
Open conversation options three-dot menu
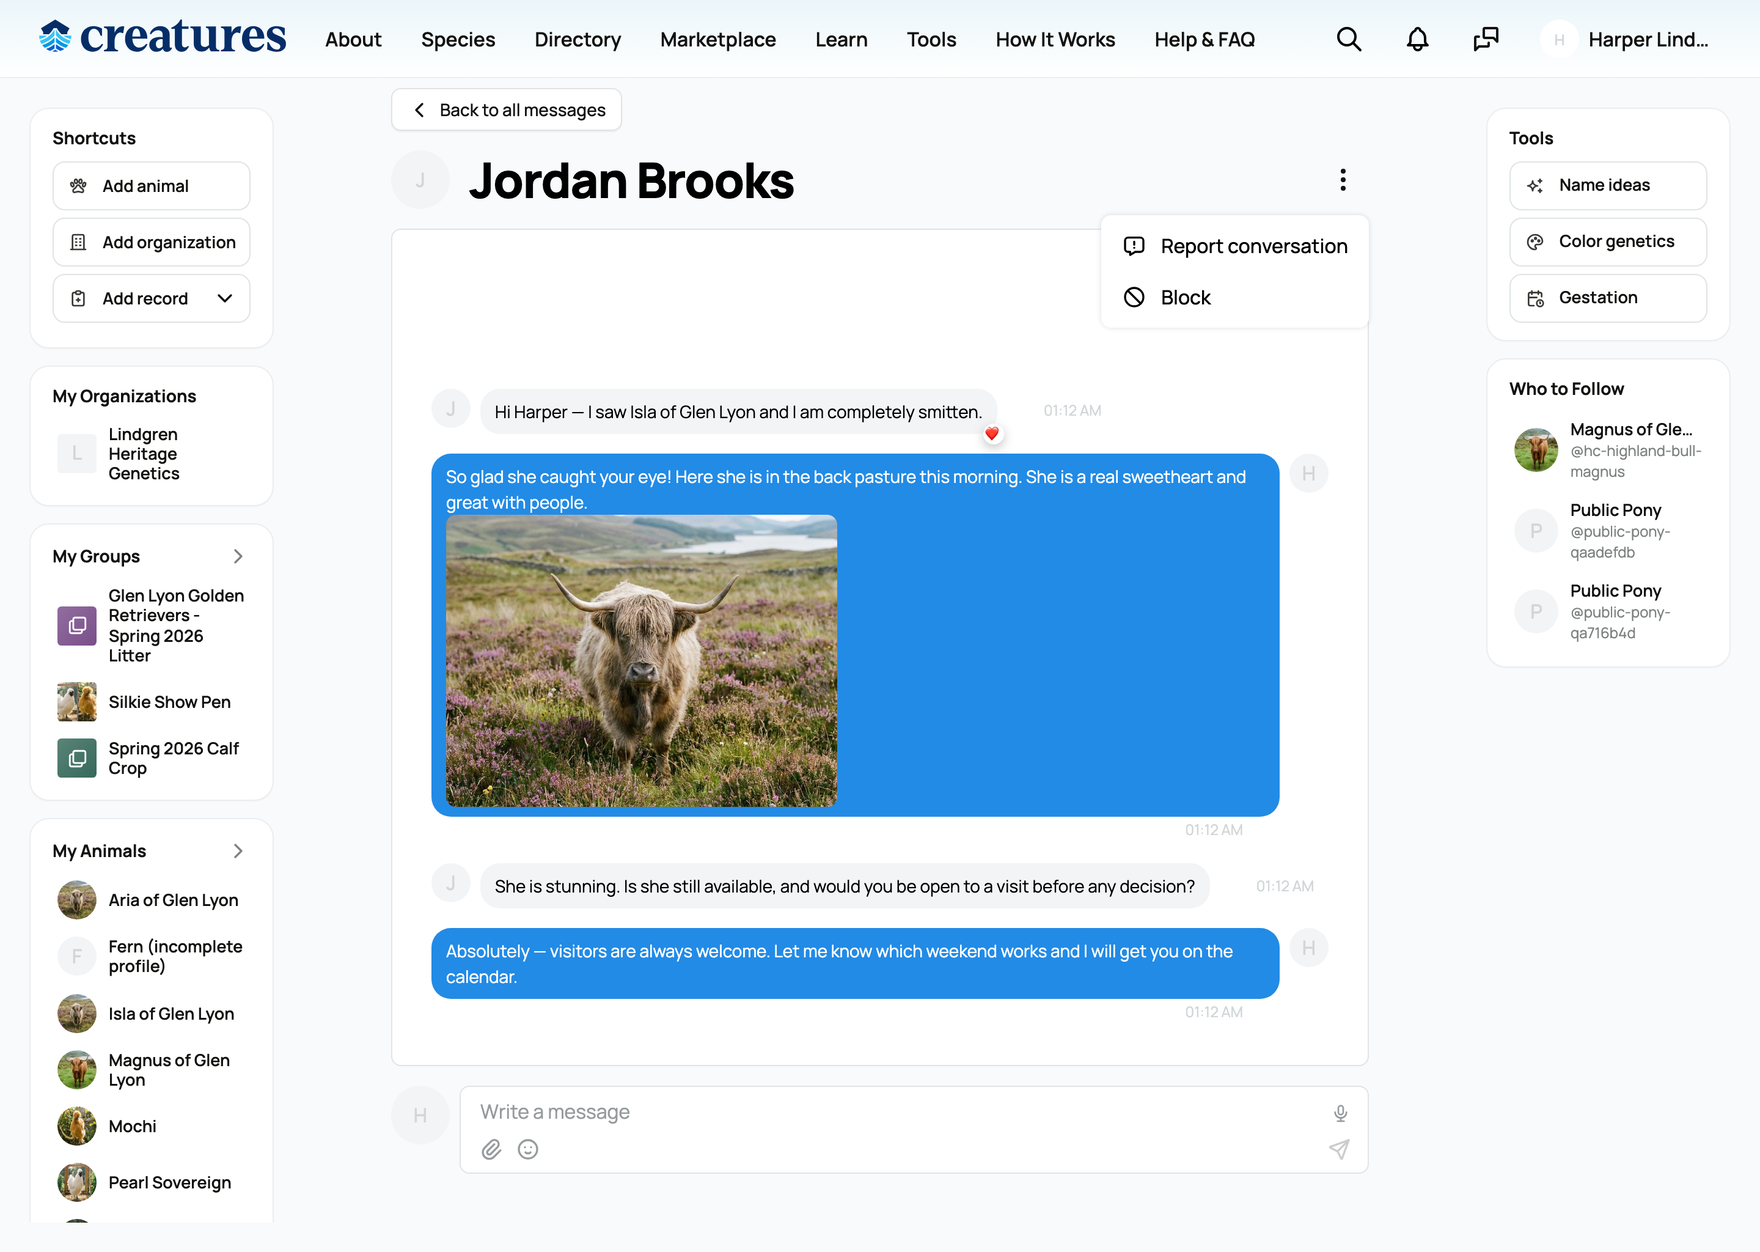pos(1343,180)
